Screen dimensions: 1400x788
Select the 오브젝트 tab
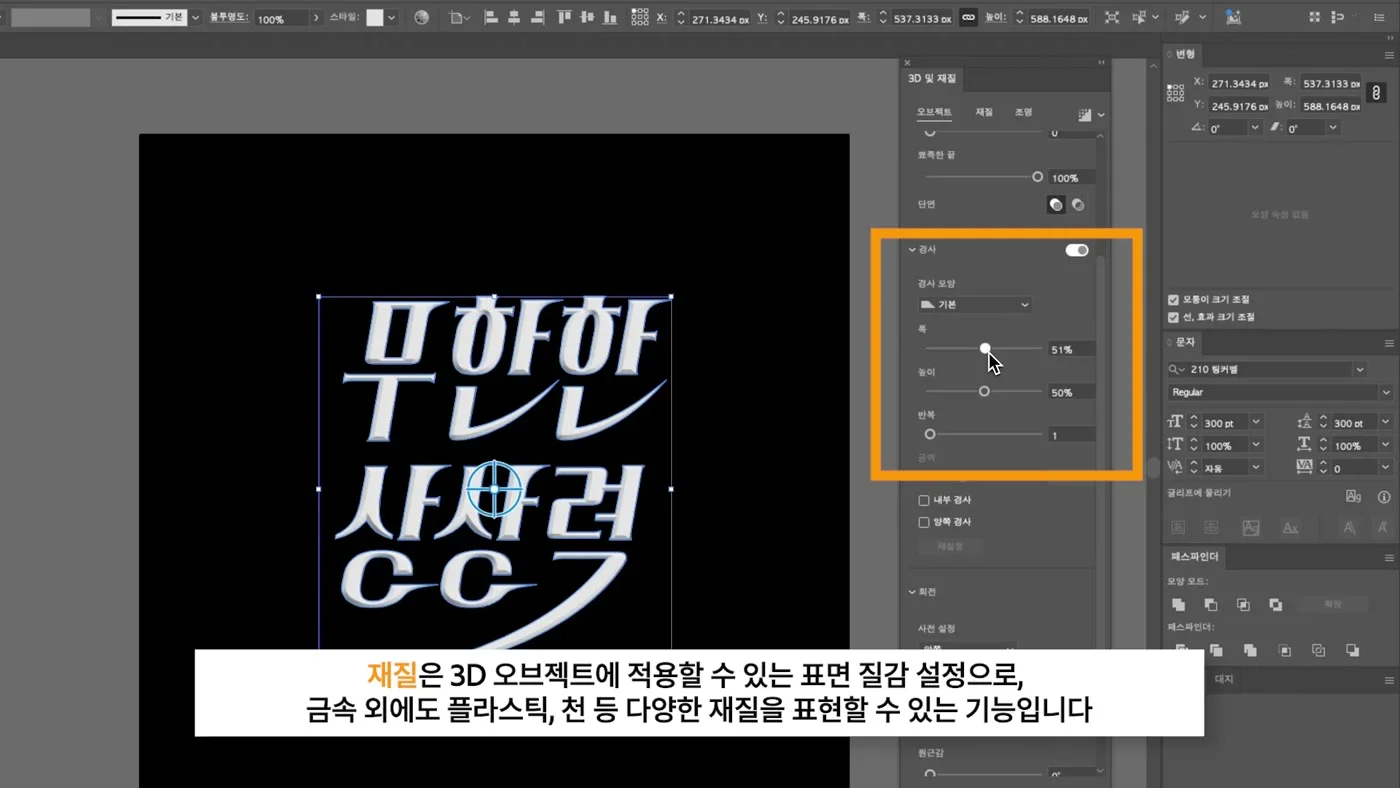click(x=934, y=112)
